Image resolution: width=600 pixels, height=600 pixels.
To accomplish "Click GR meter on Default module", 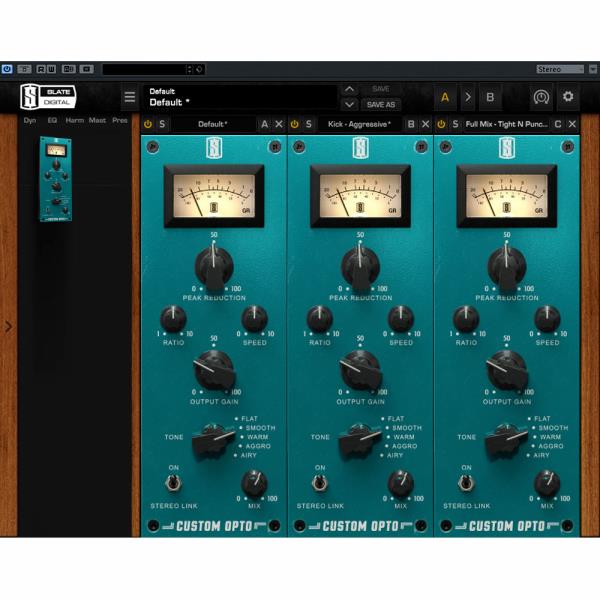I will 214,196.
